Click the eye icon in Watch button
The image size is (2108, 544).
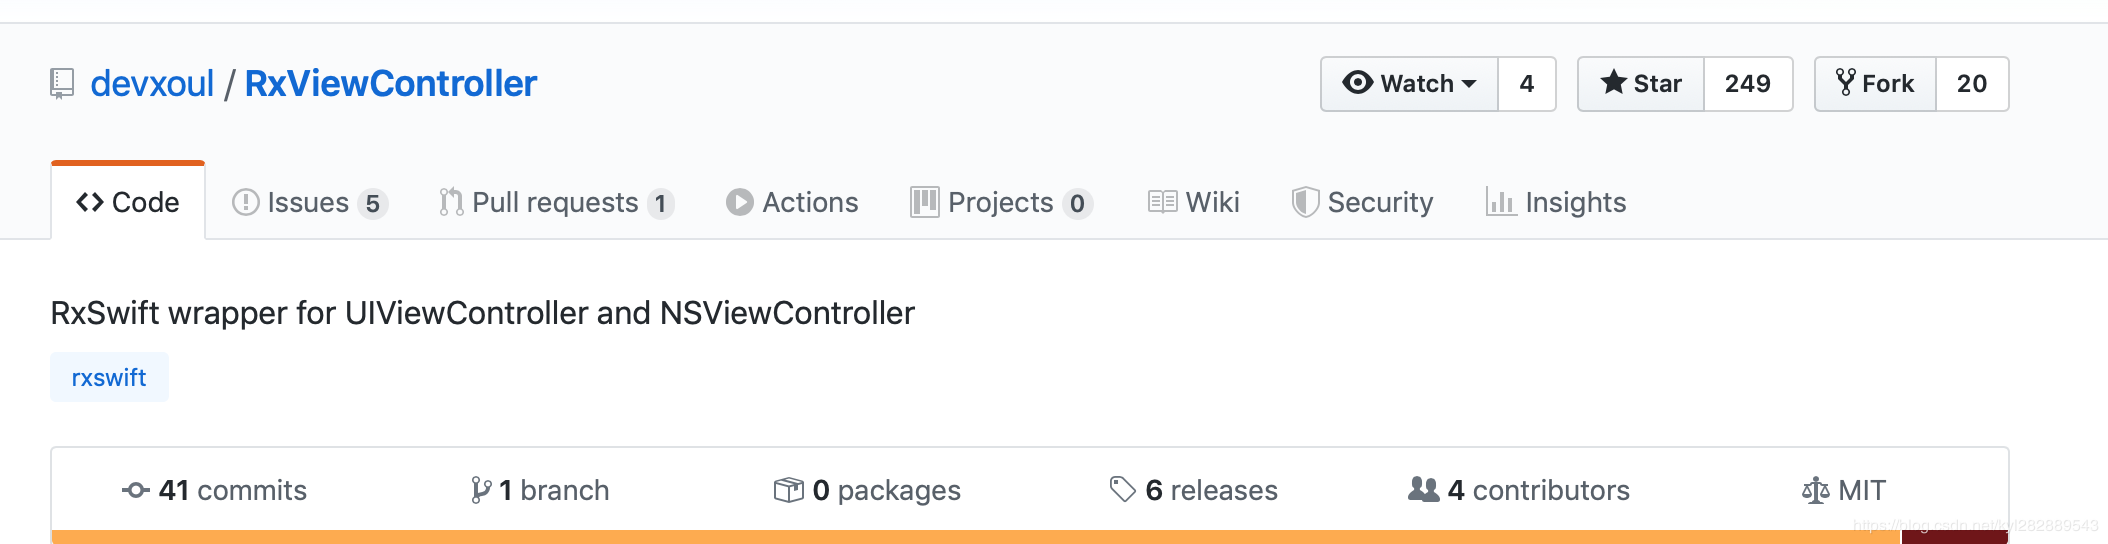pos(1357,83)
